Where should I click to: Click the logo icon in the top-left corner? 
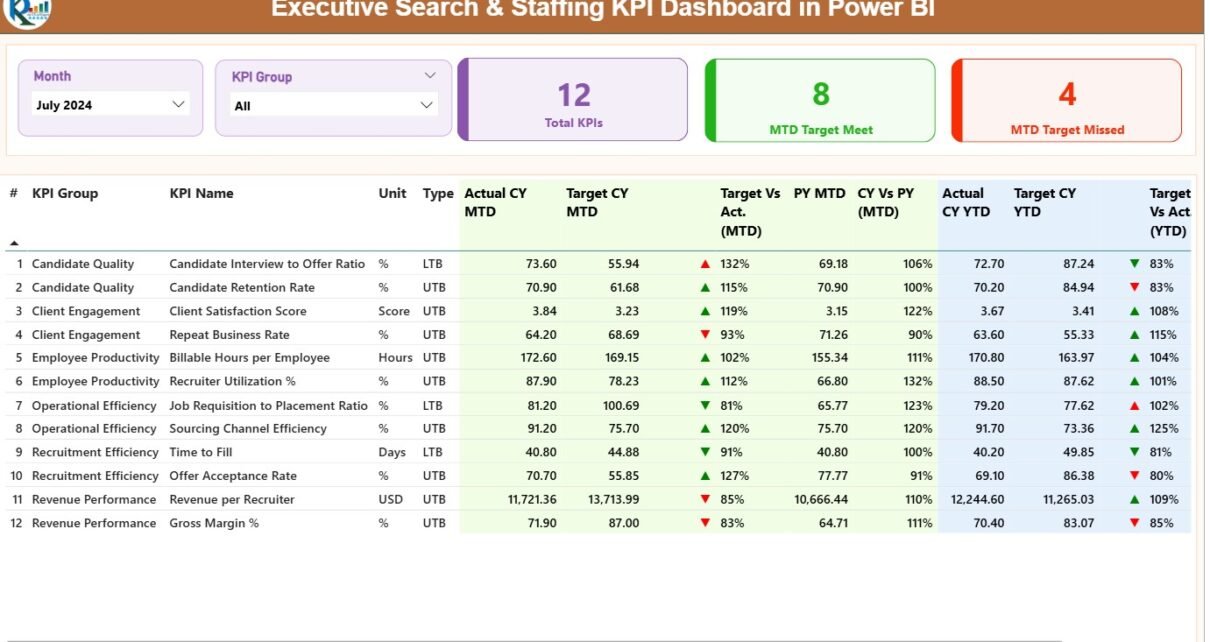[26, 12]
